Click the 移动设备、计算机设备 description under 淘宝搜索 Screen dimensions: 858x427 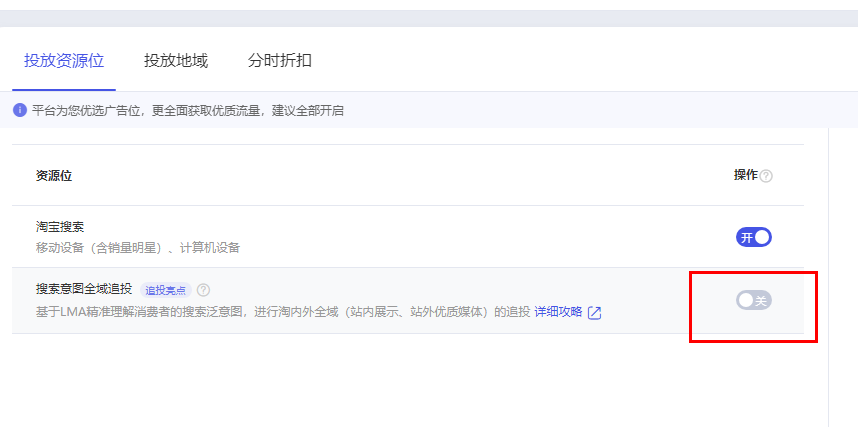138,247
